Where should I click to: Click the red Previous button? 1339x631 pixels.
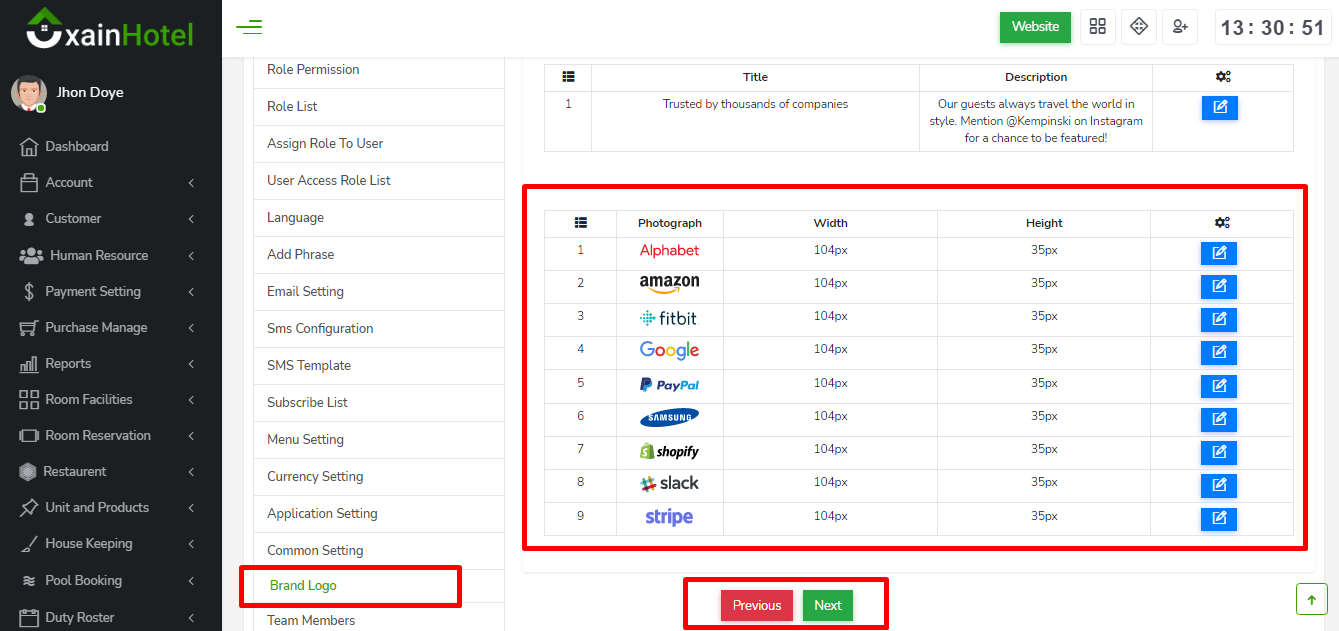(x=757, y=605)
